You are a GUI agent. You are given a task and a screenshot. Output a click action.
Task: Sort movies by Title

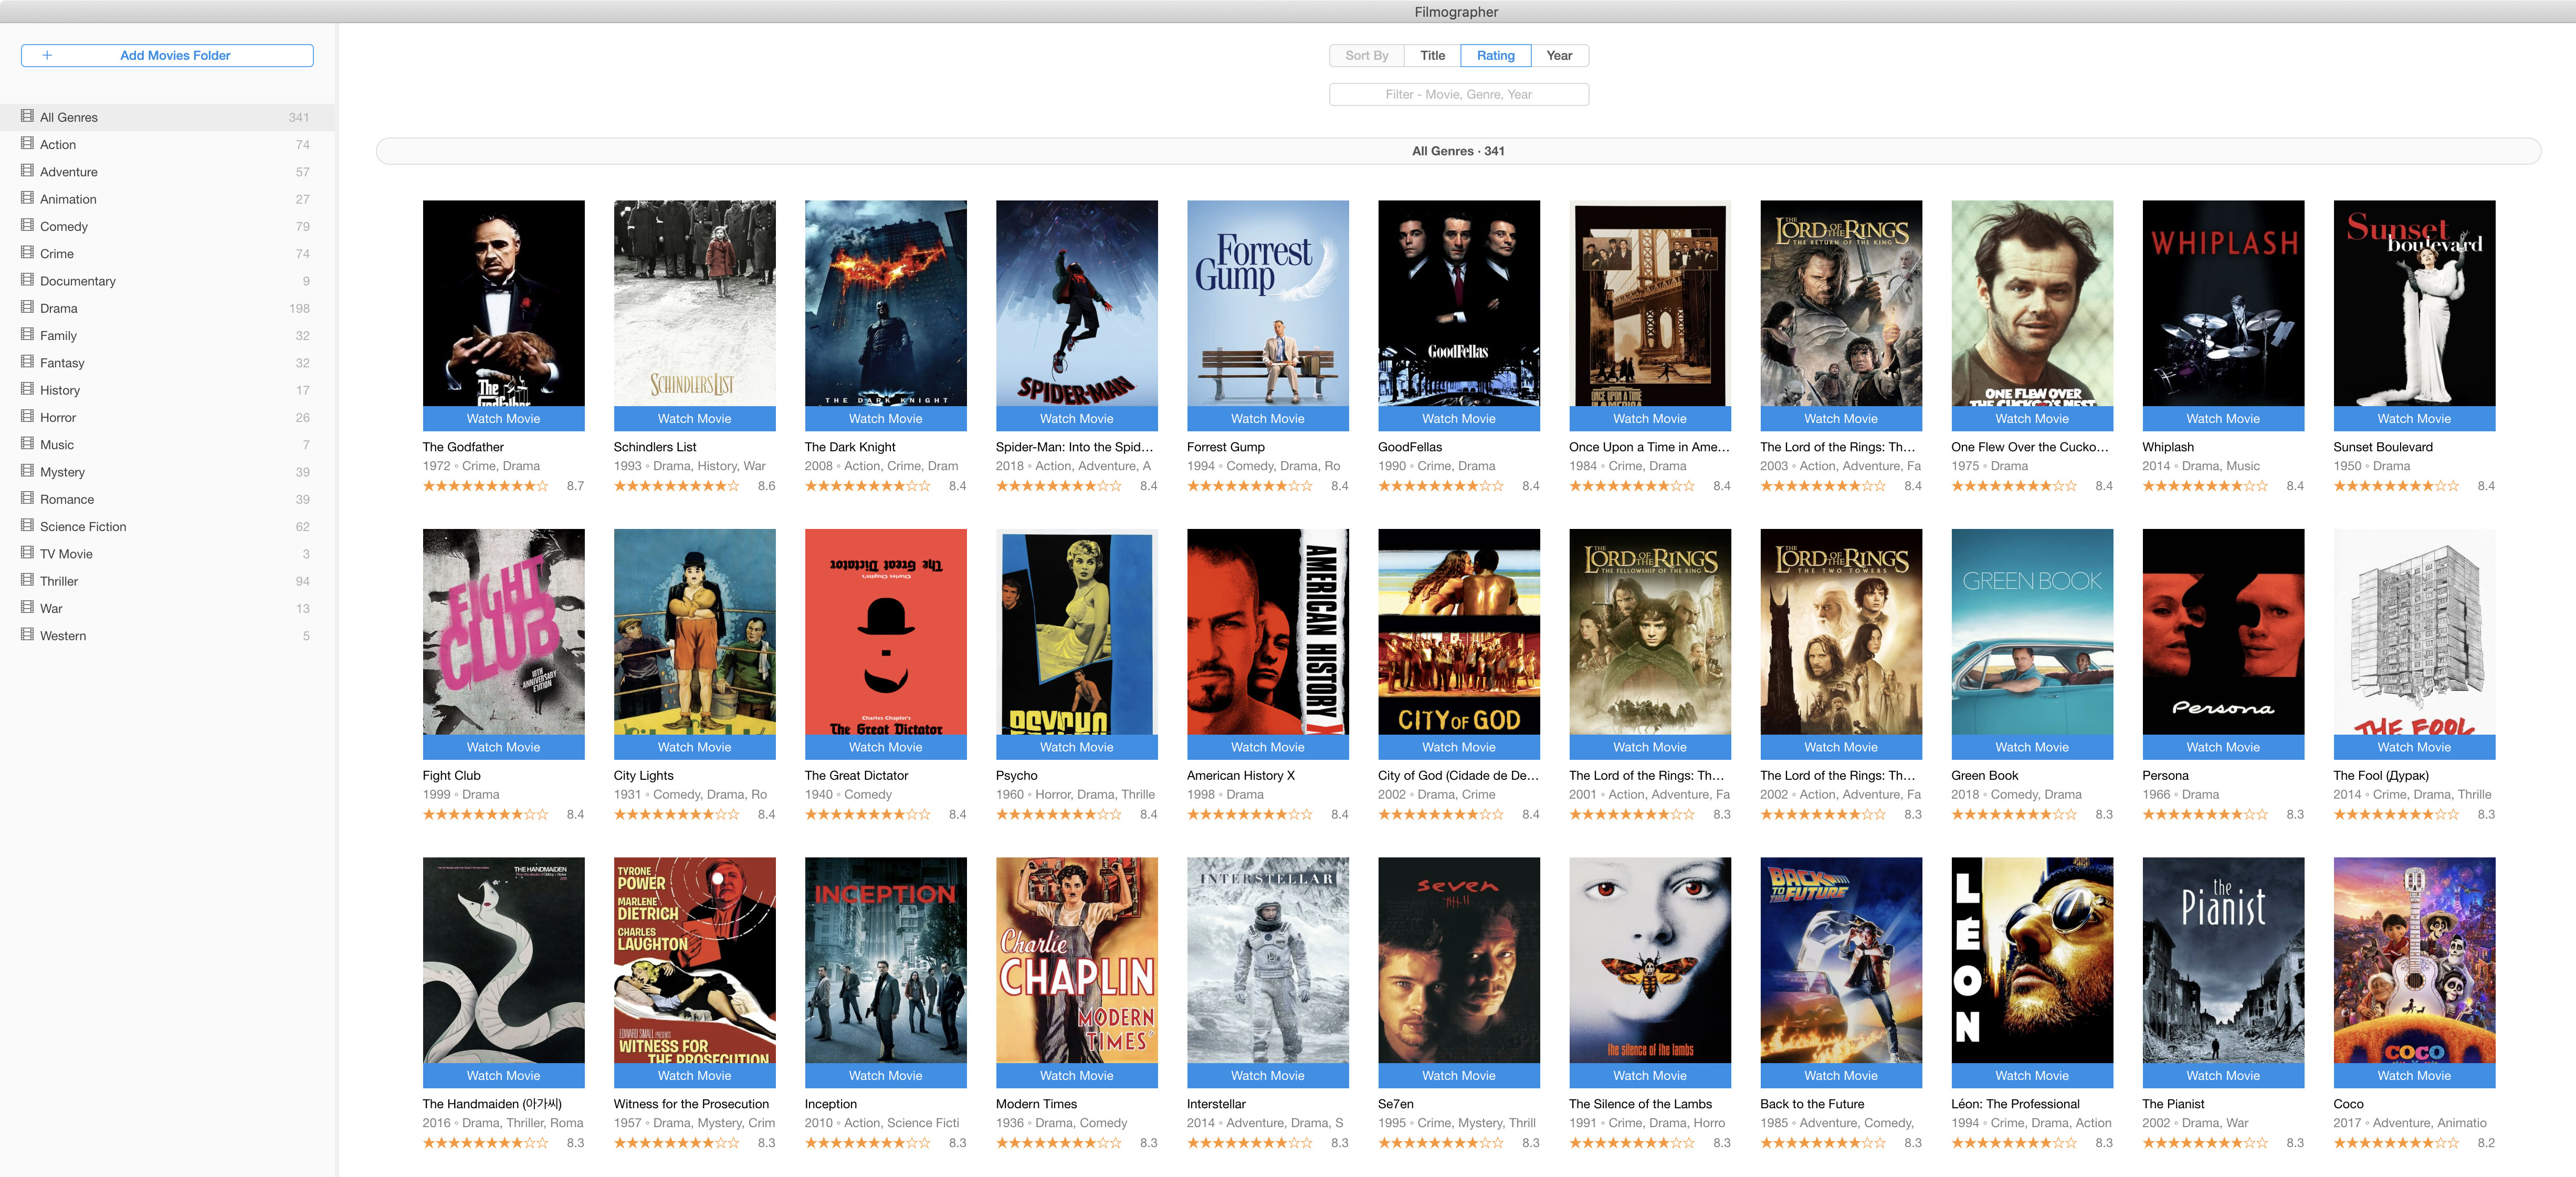1432,56
